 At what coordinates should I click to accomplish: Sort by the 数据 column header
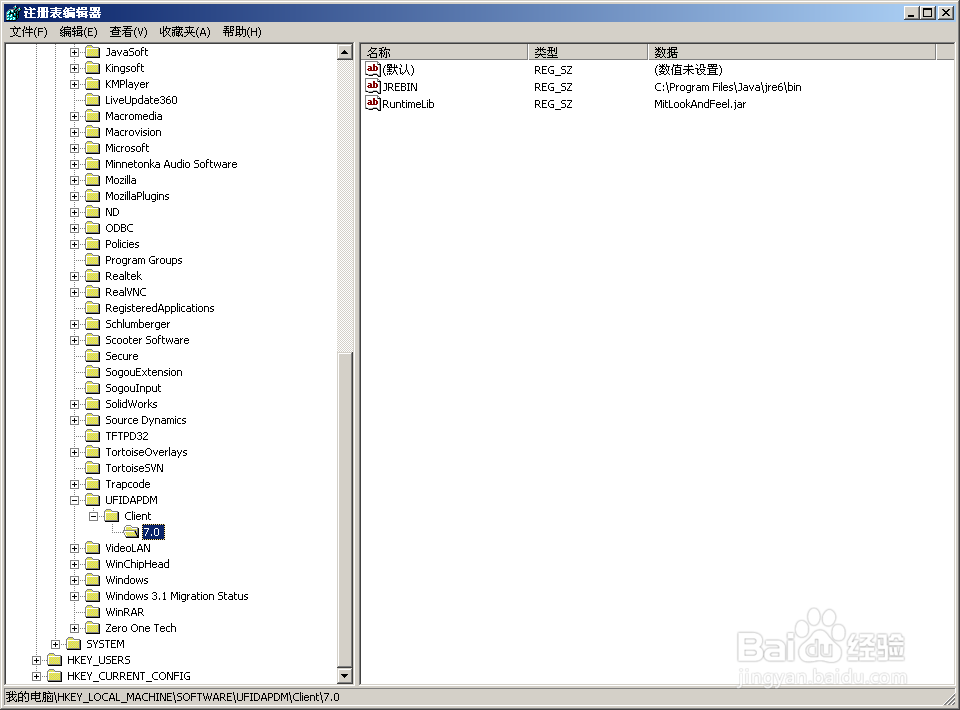coord(792,52)
